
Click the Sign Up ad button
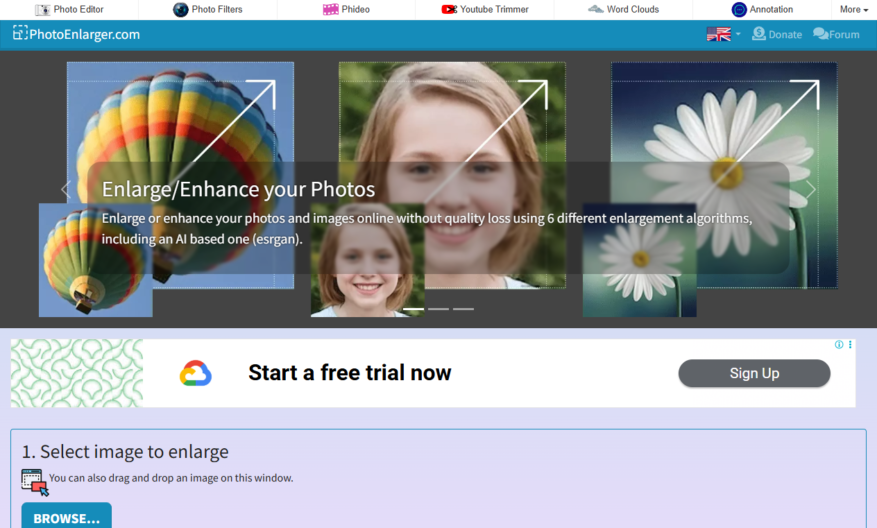[x=754, y=373]
